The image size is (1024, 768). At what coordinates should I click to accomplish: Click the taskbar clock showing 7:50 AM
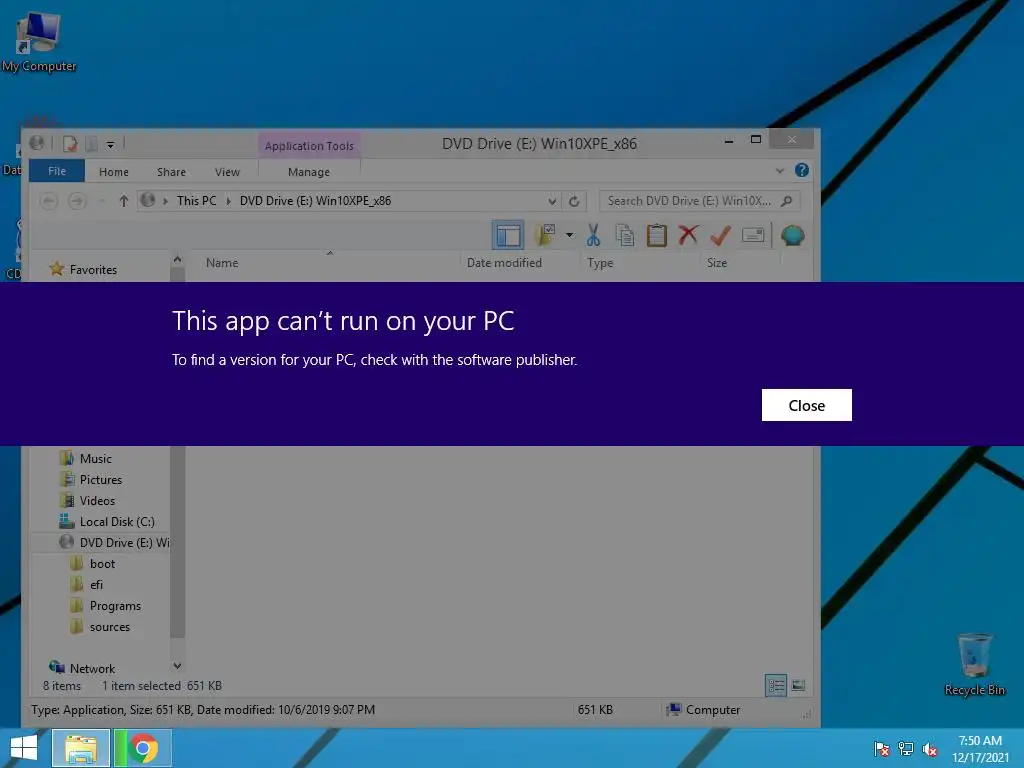point(980,749)
